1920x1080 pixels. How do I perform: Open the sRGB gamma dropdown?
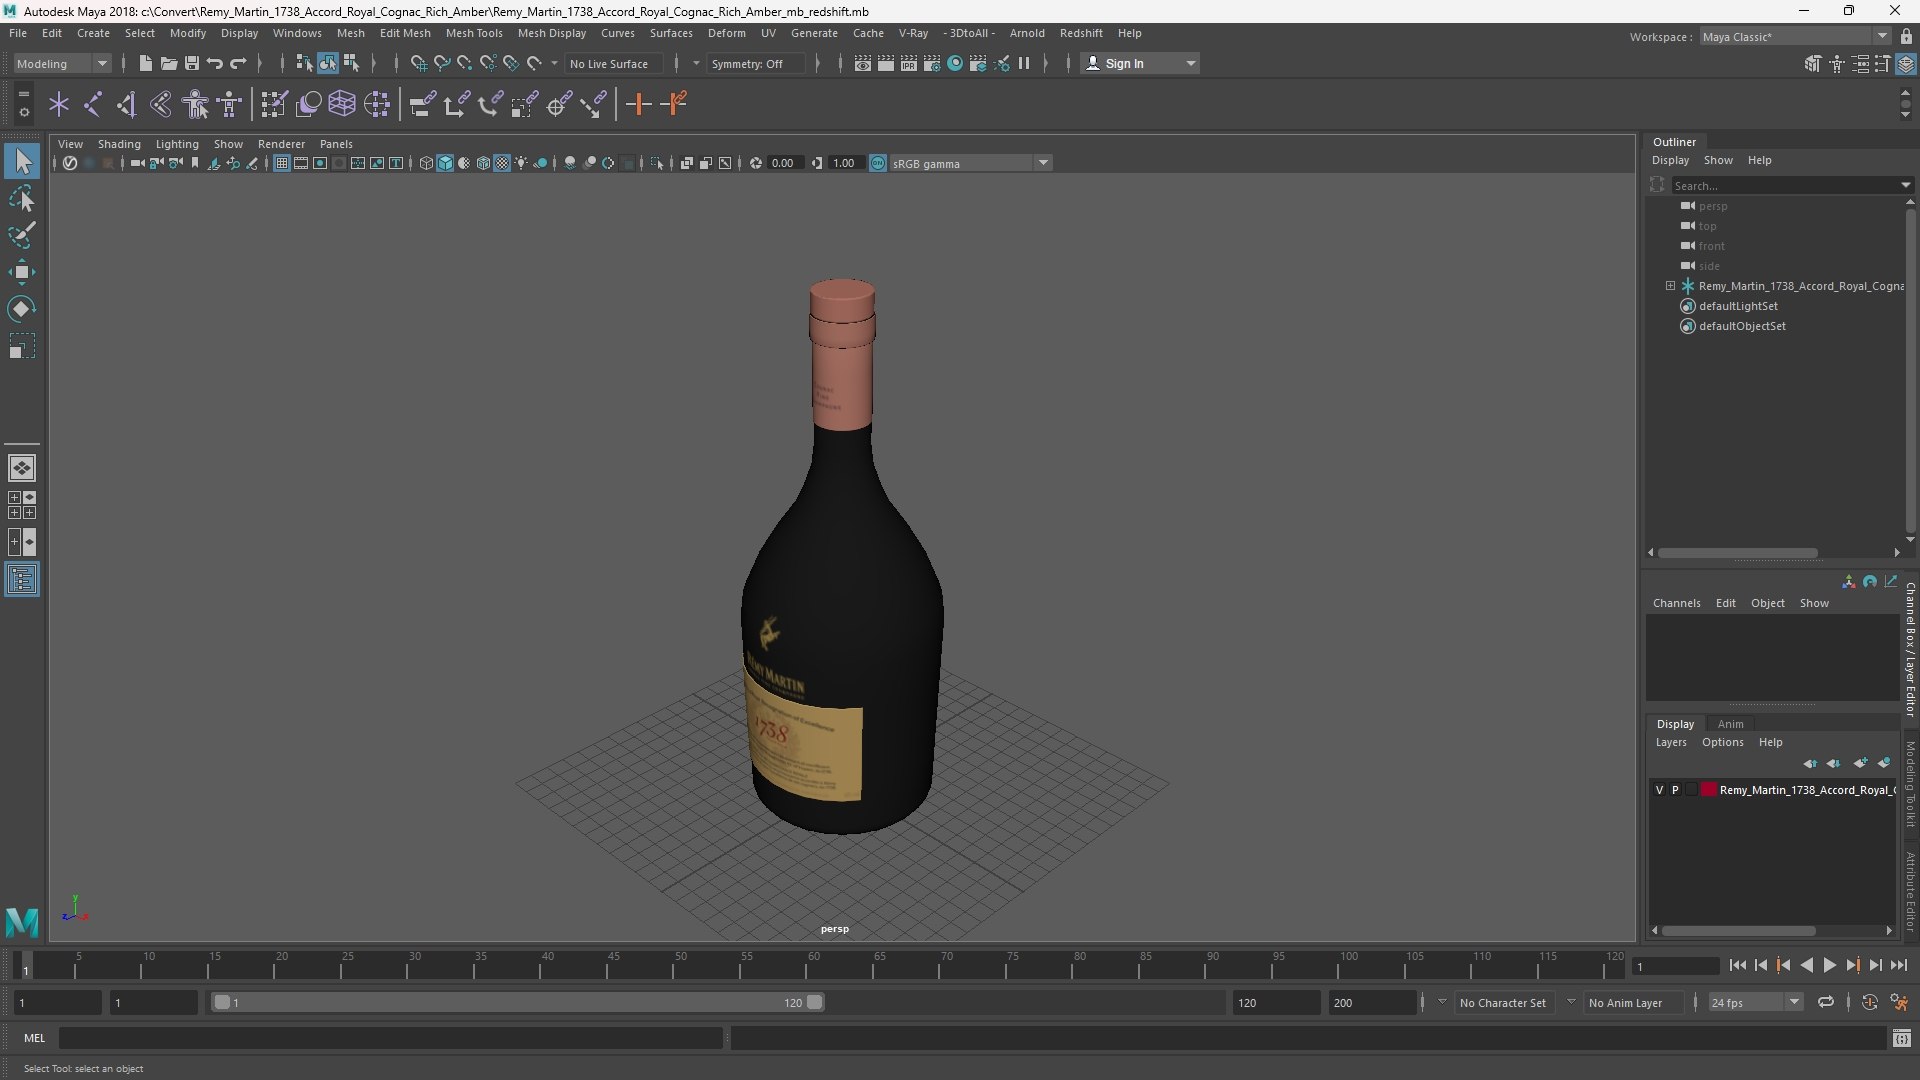pos(970,163)
